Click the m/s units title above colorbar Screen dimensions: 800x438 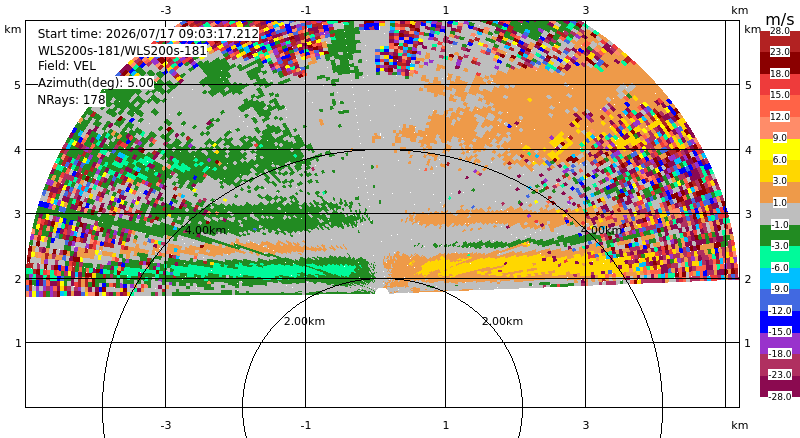780,19
